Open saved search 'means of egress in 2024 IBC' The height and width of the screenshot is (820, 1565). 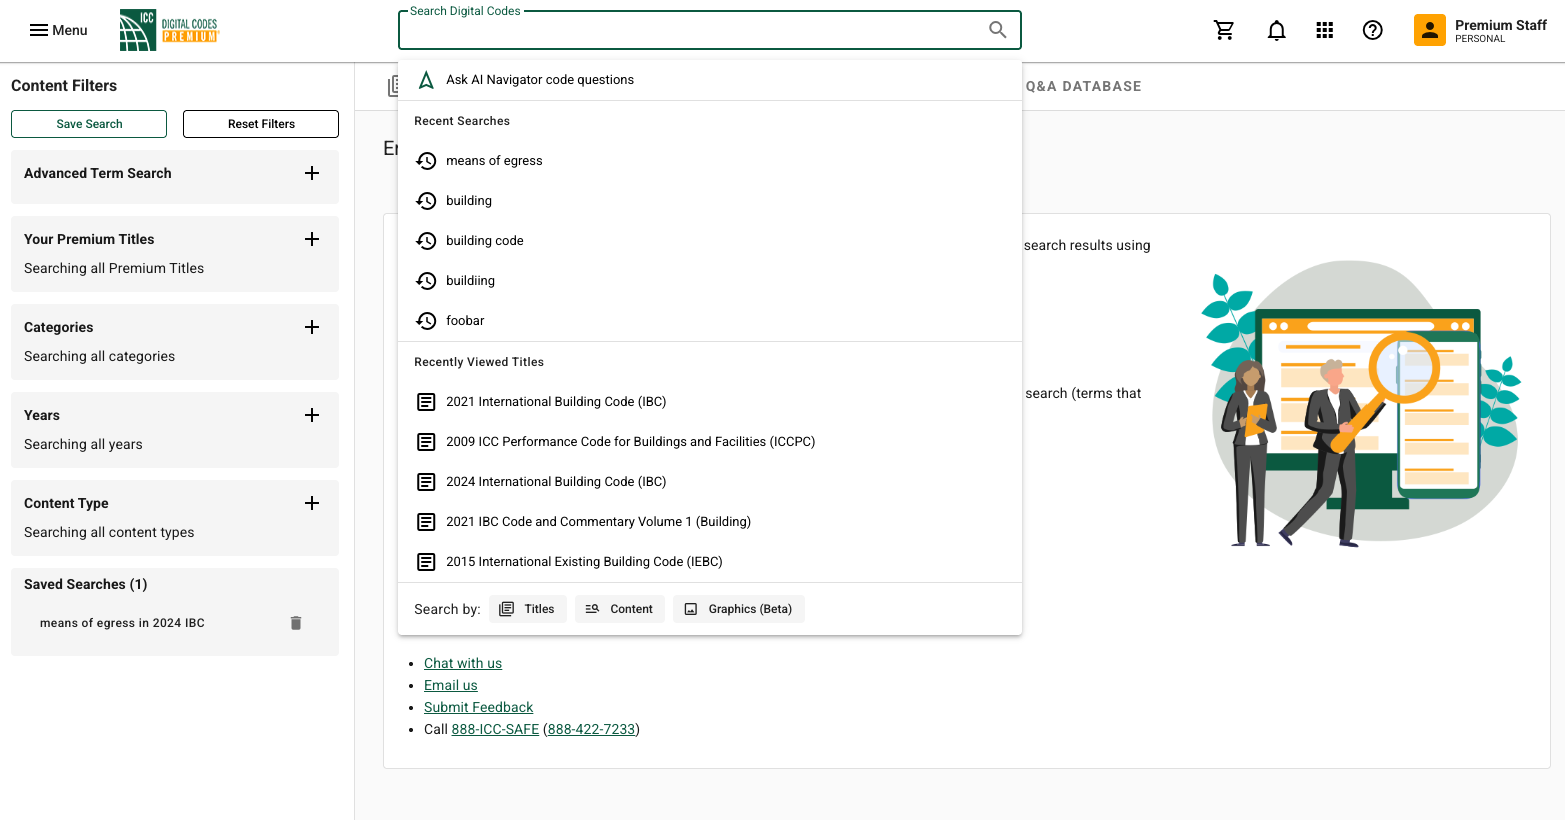(122, 623)
